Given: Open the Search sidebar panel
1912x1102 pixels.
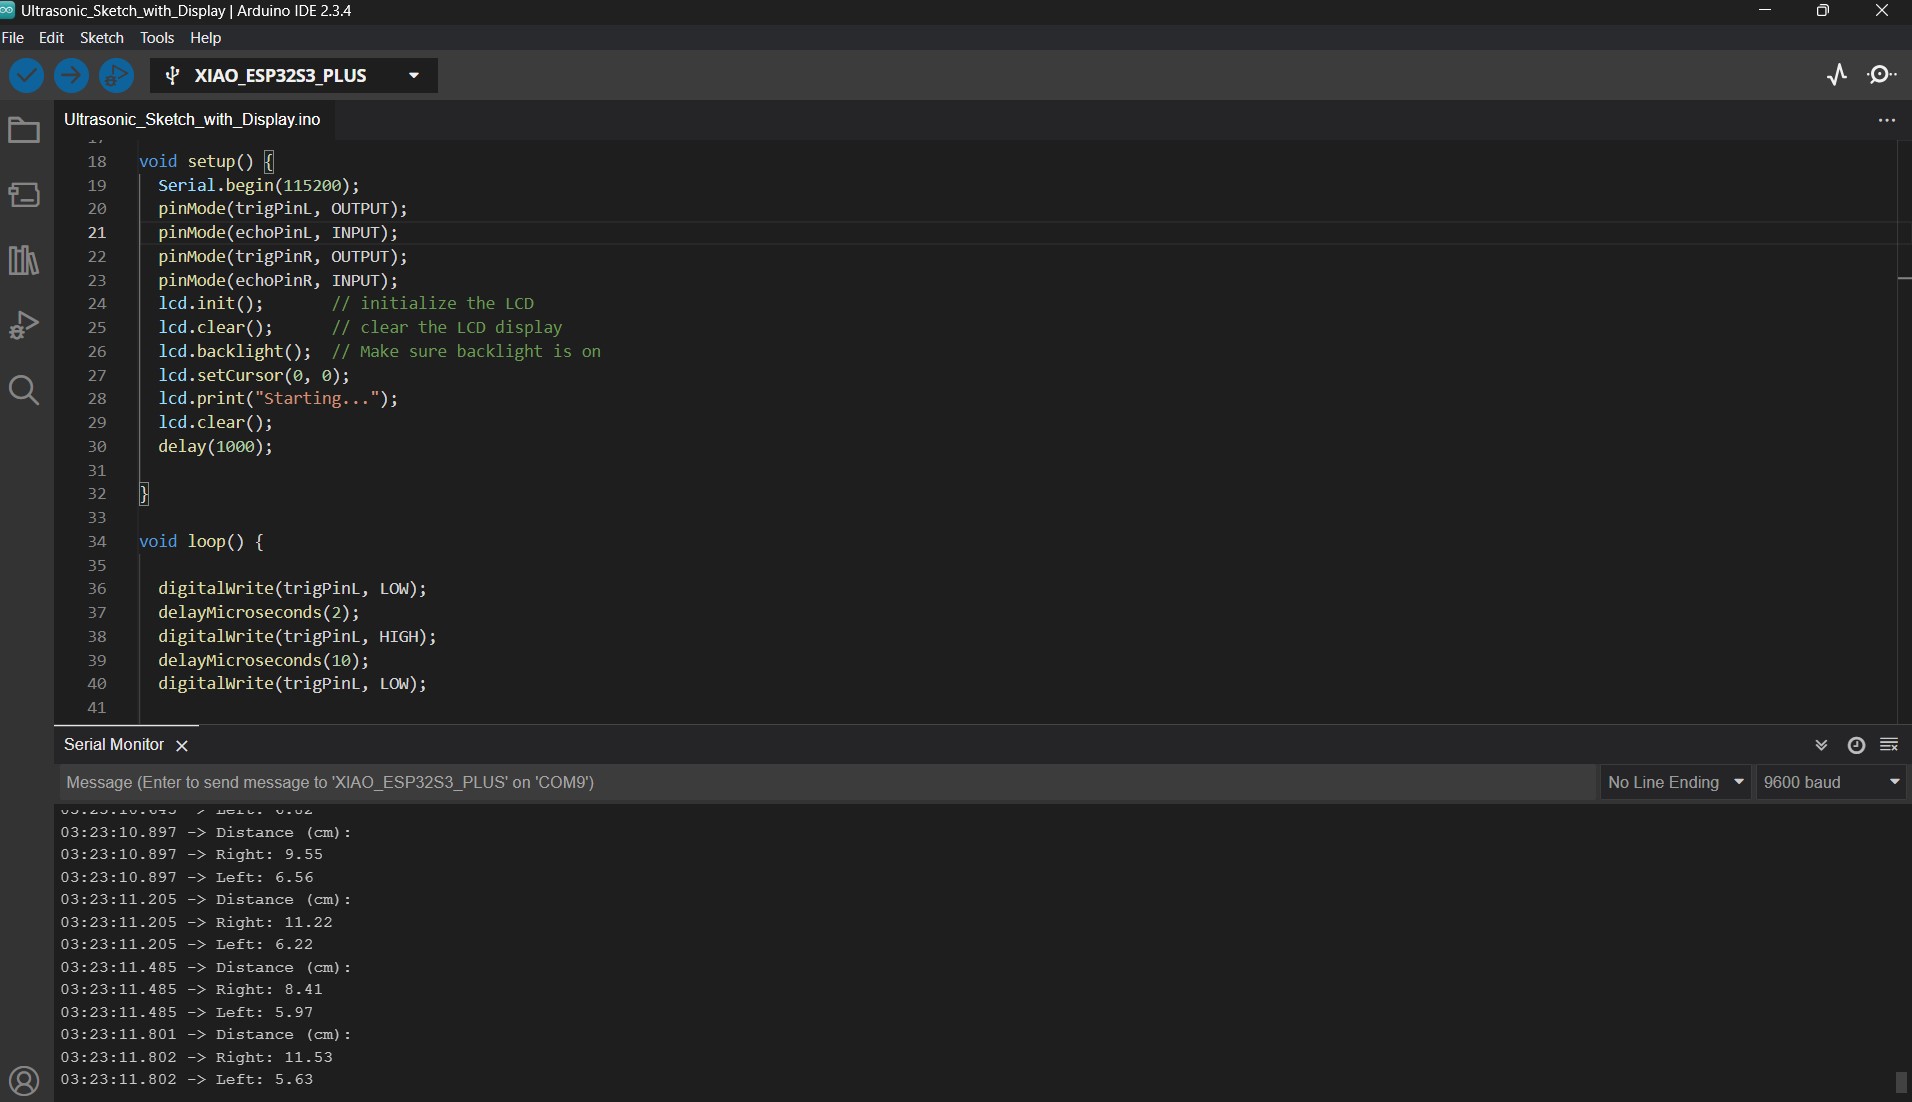Looking at the screenshot, I should pos(24,390).
